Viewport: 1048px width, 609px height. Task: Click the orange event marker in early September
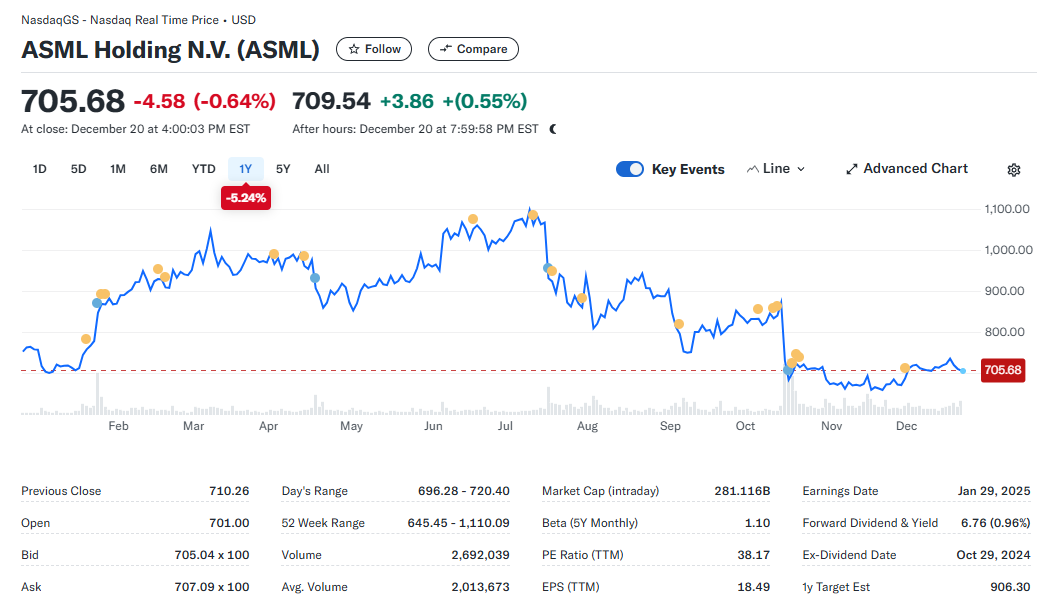[x=679, y=324]
